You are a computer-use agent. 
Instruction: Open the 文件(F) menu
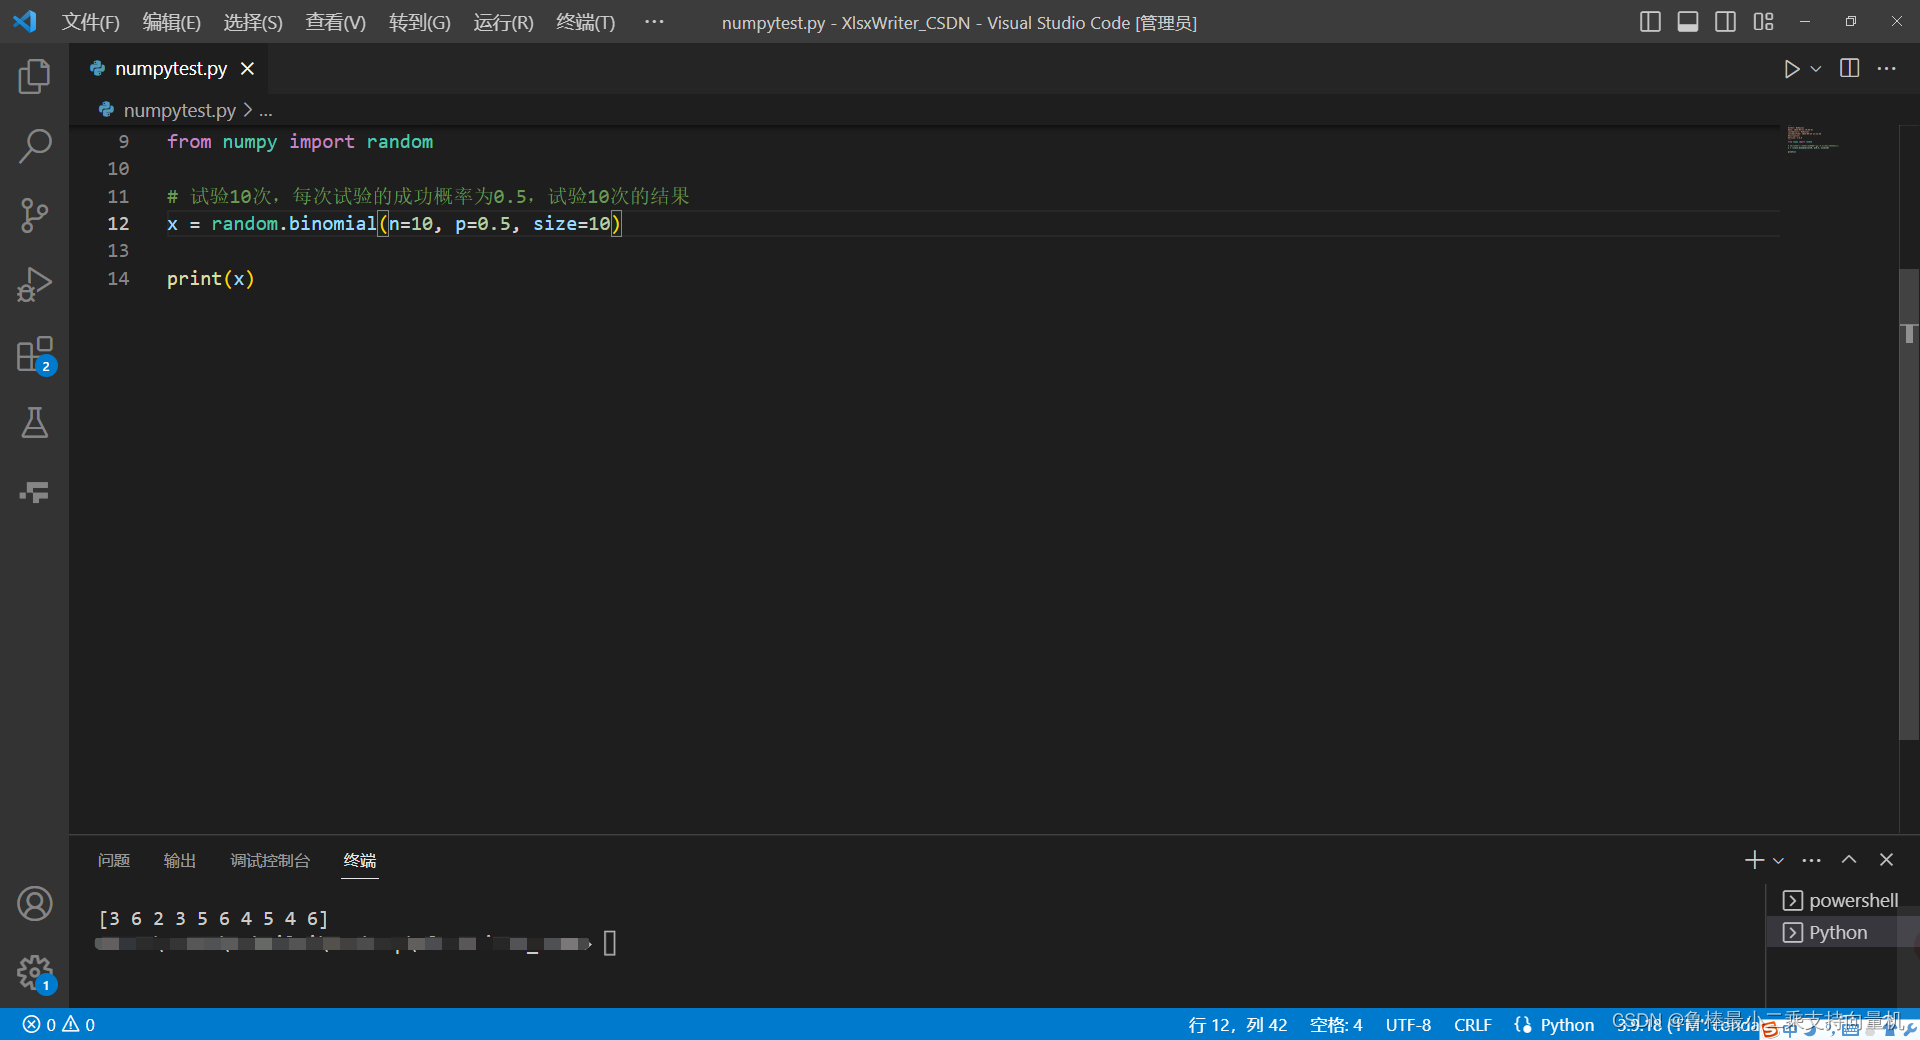coord(90,22)
